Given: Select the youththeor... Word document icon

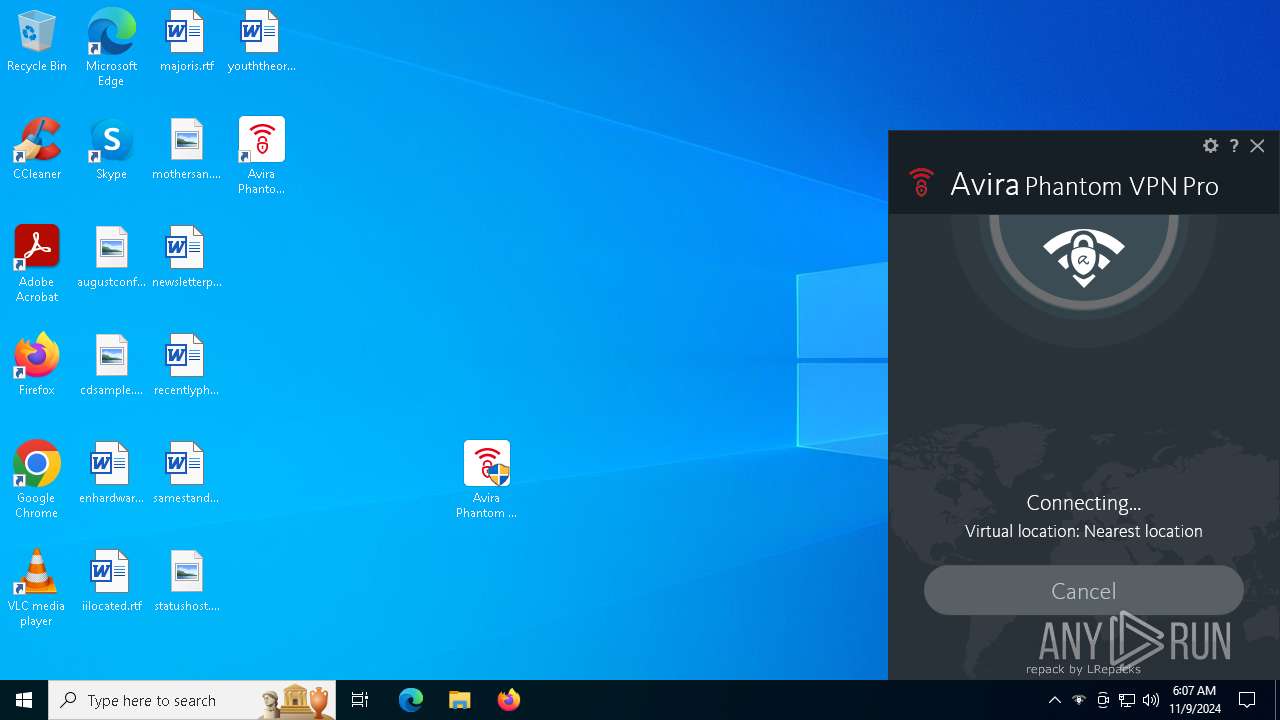Looking at the screenshot, I should (262, 42).
